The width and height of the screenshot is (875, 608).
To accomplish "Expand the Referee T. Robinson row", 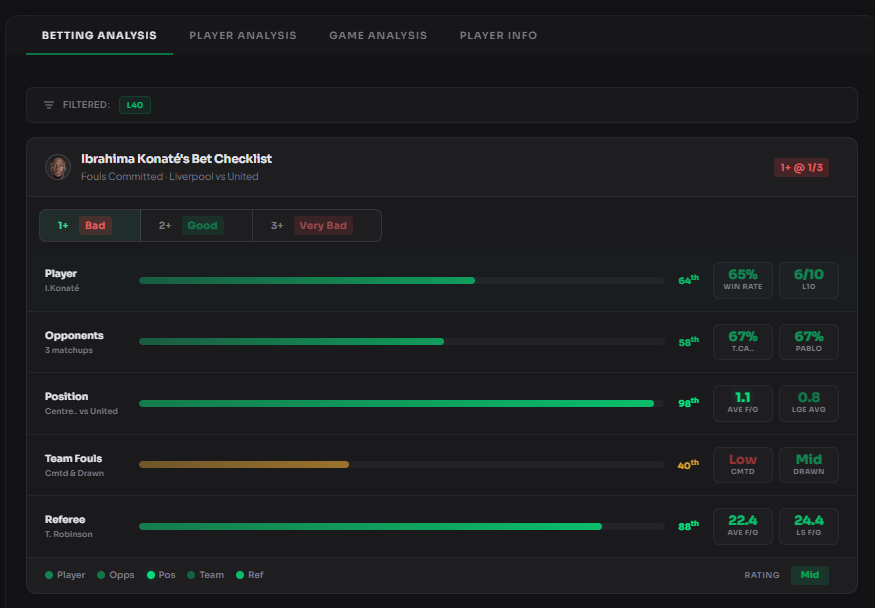I will tap(68, 525).
